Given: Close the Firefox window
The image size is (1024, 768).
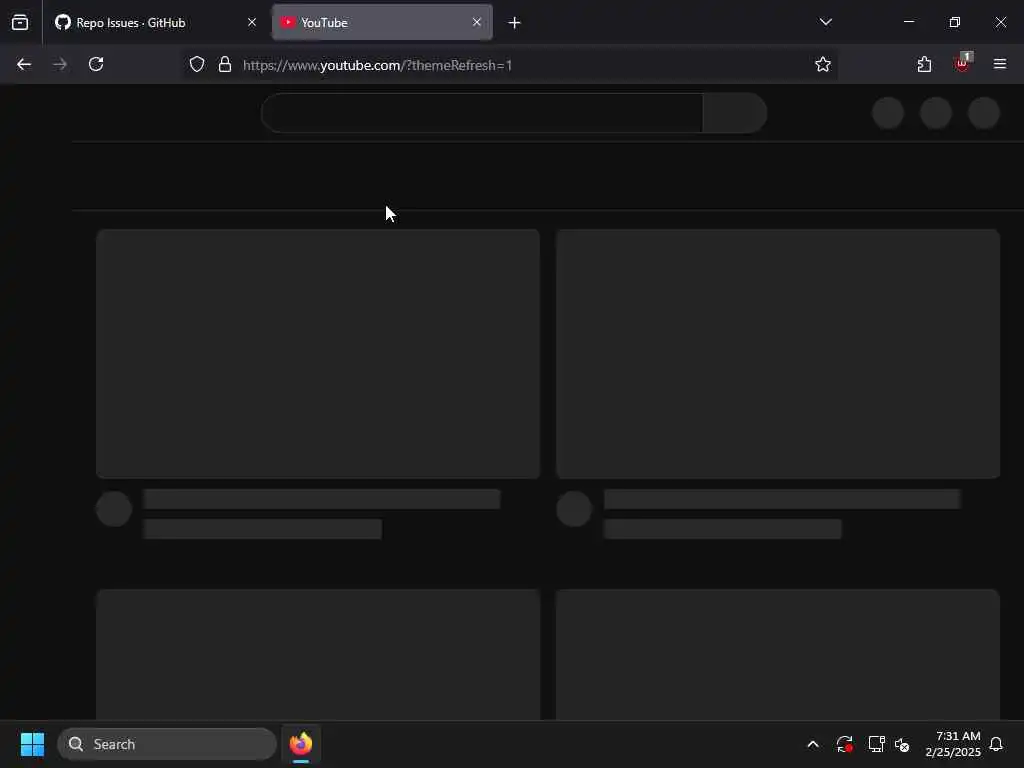Looking at the screenshot, I should coord(1000,22).
